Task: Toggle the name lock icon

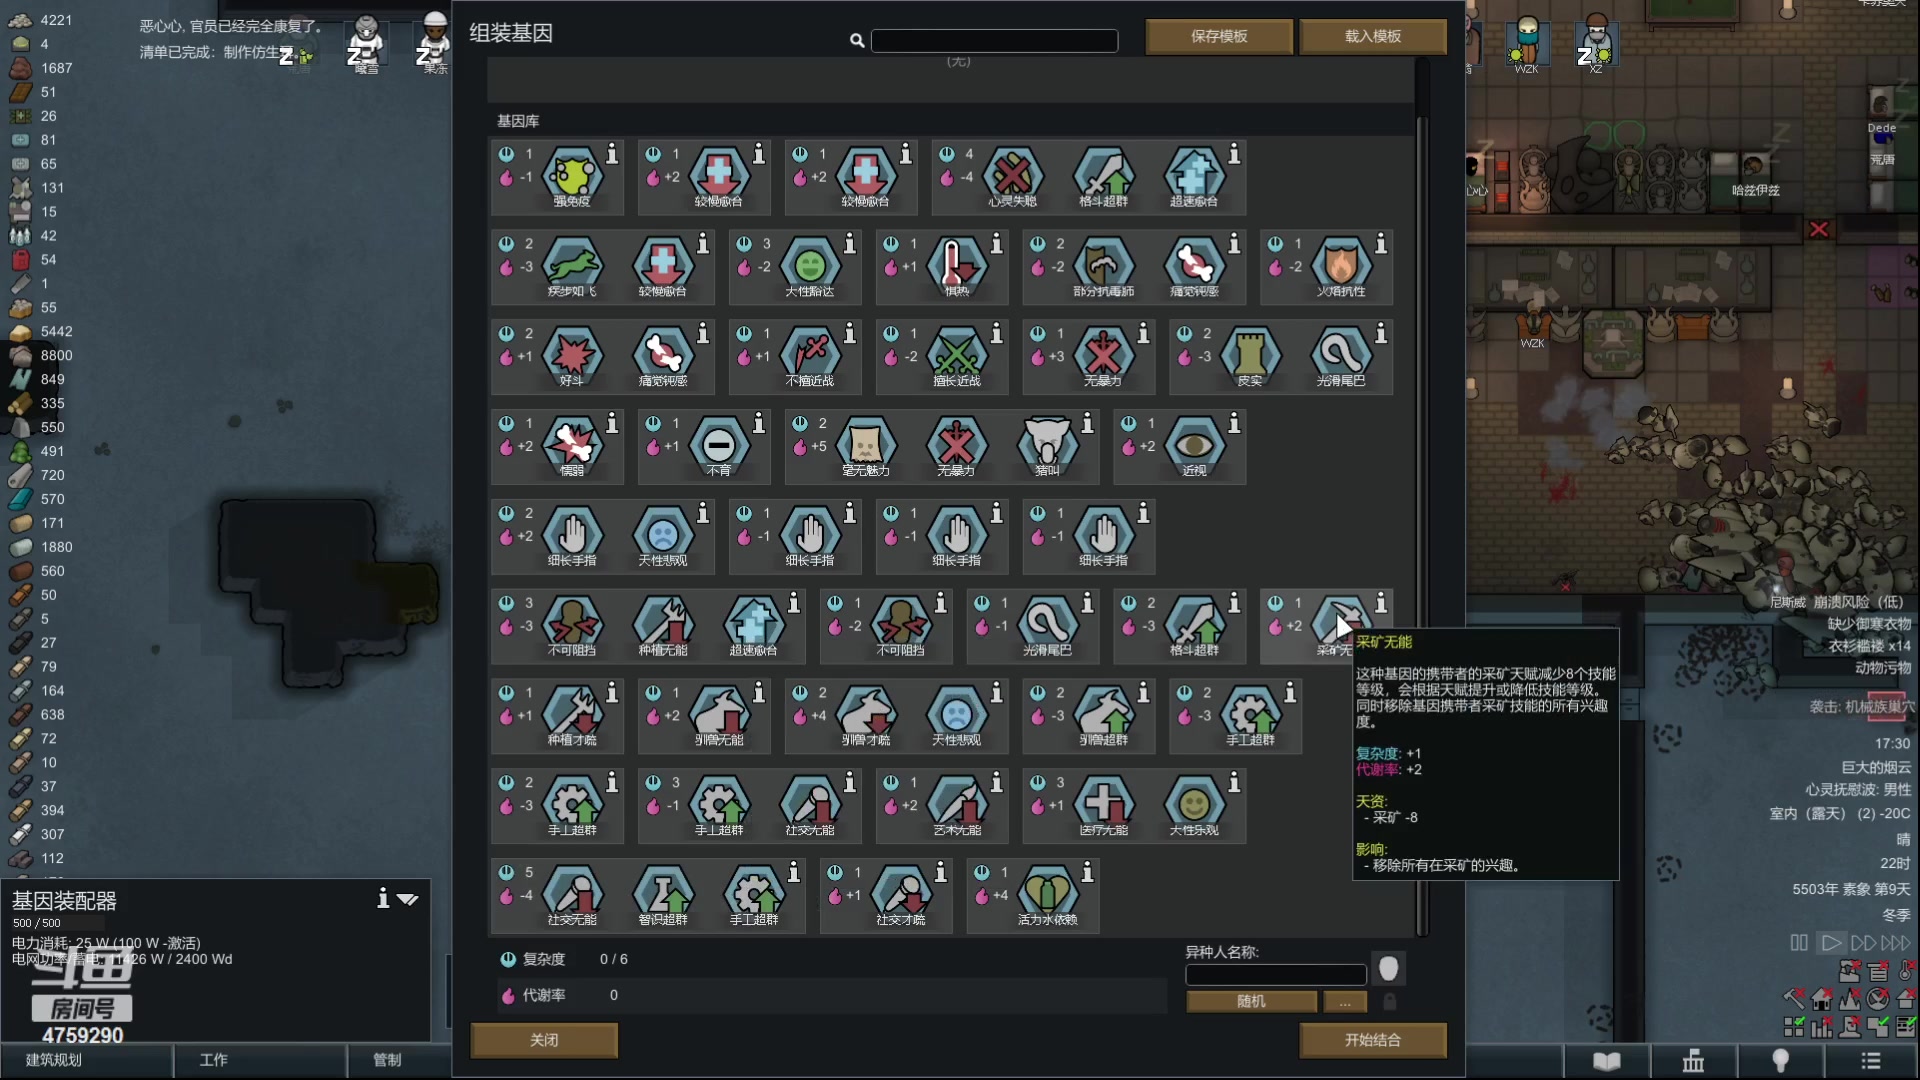Action: [1389, 1001]
